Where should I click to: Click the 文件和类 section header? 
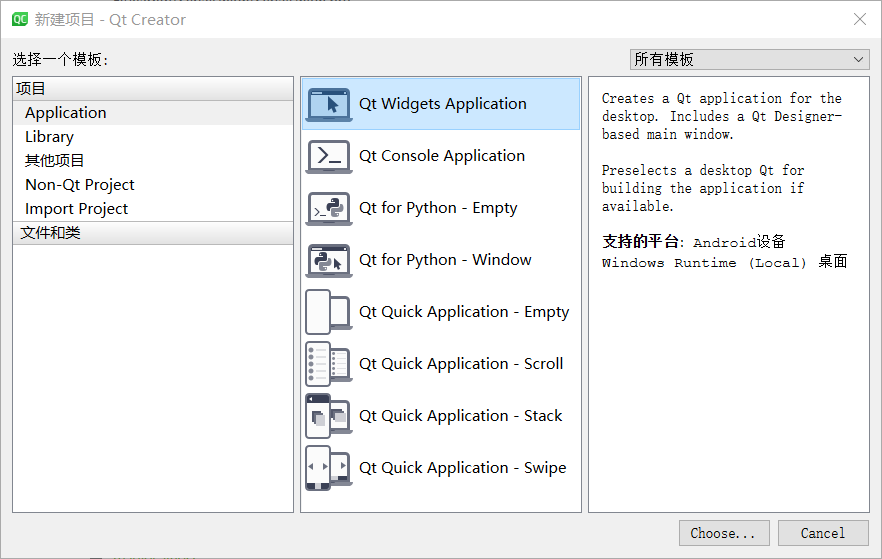(50, 233)
